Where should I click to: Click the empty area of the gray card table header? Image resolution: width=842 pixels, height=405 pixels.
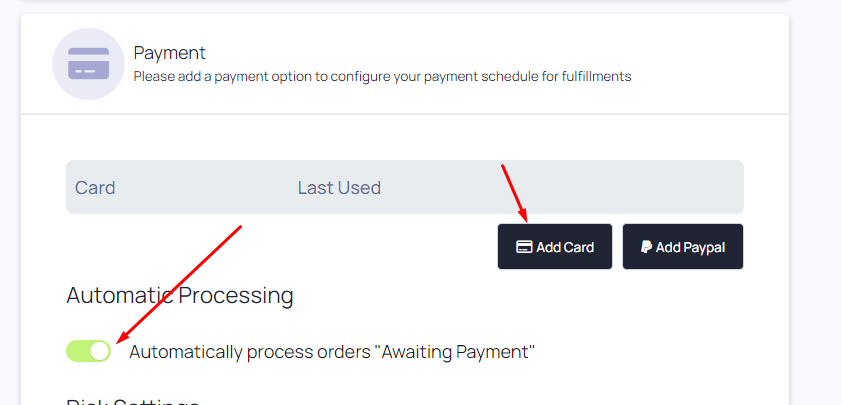click(x=564, y=187)
